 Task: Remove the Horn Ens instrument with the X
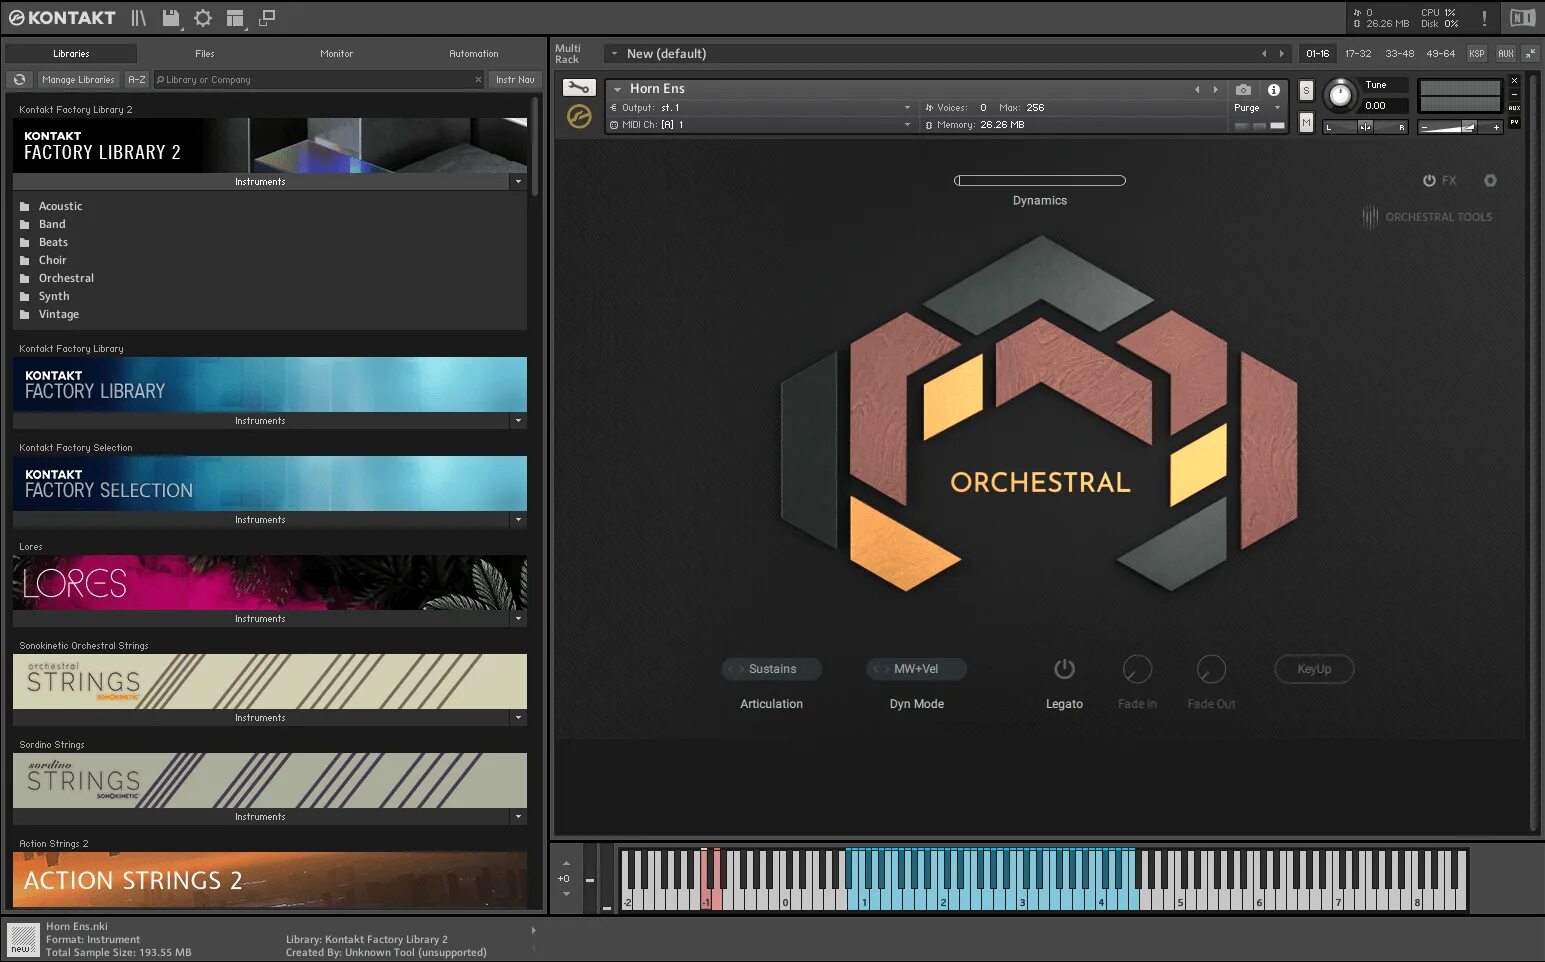pyautogui.click(x=1514, y=80)
